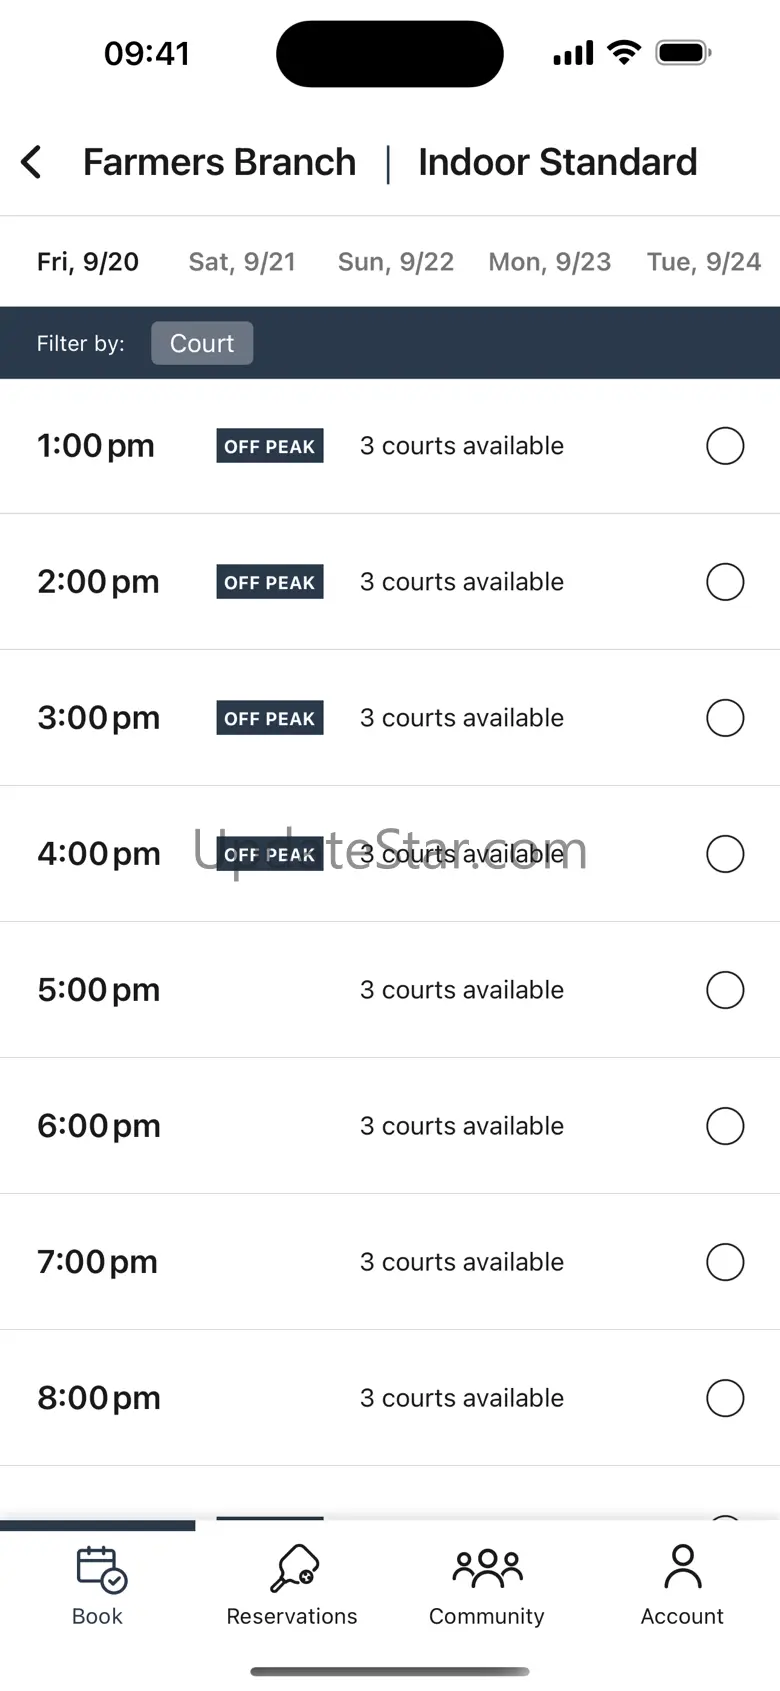Open the Book calendar icon

[x=100, y=1569]
